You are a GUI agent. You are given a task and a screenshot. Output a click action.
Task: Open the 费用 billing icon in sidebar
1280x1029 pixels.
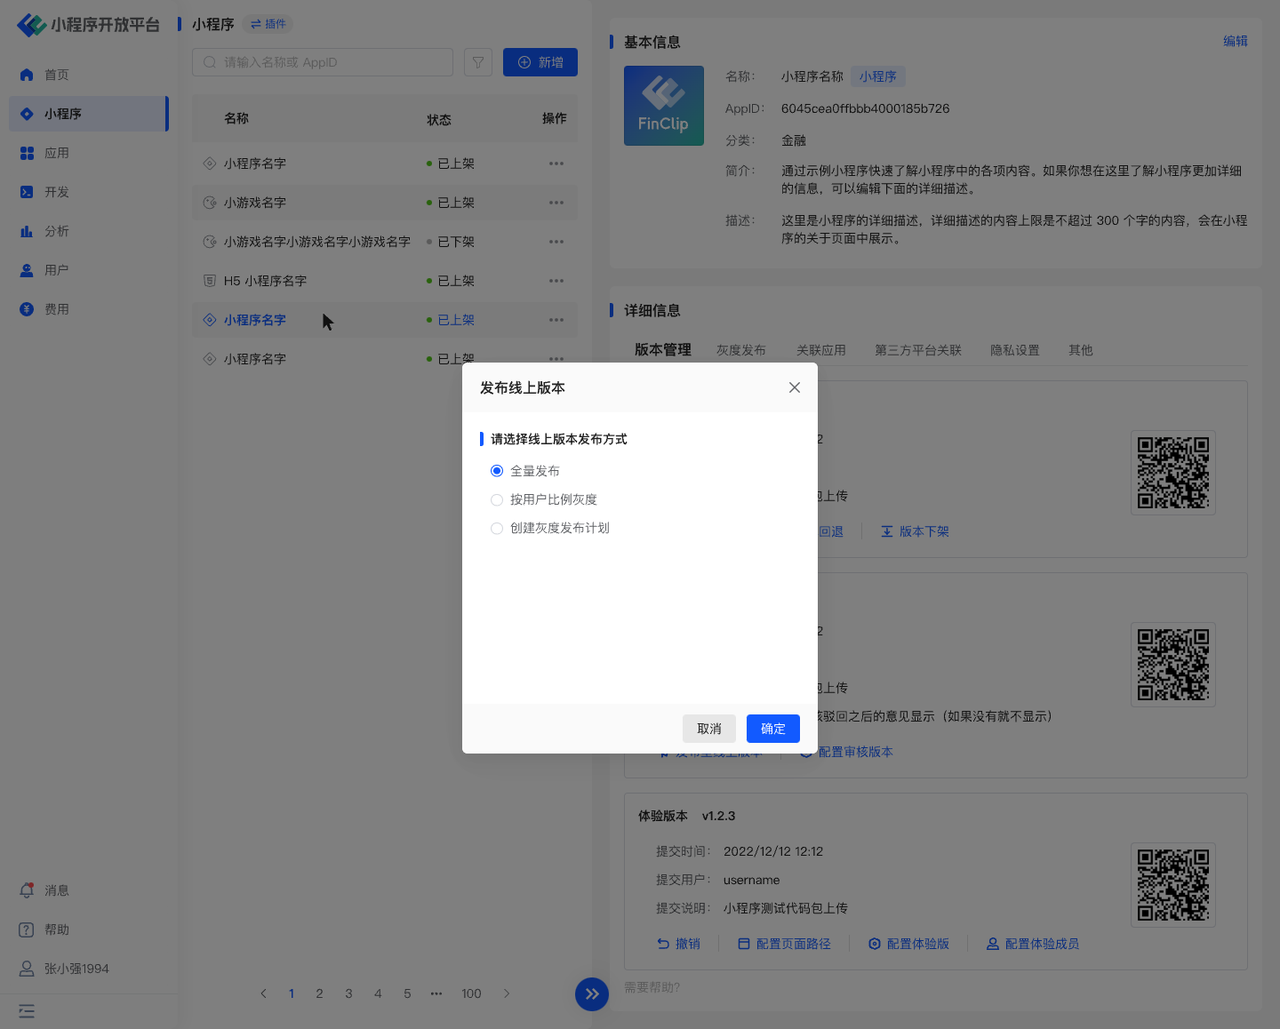(27, 309)
